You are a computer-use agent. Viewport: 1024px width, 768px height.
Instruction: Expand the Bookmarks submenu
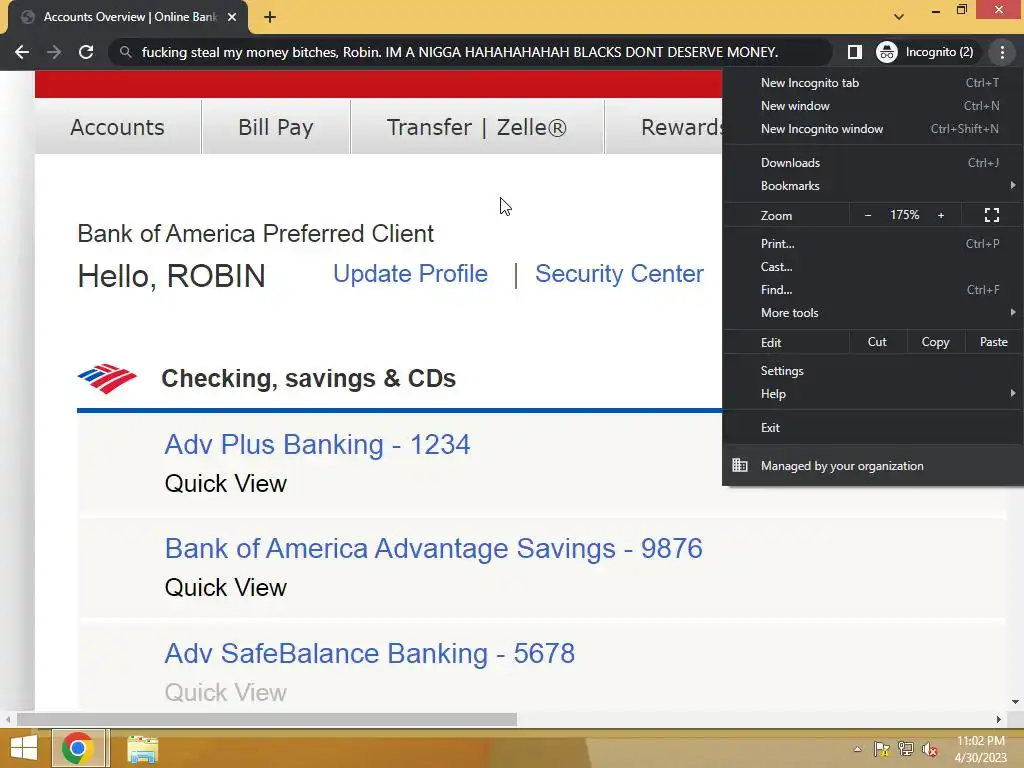[873, 185]
